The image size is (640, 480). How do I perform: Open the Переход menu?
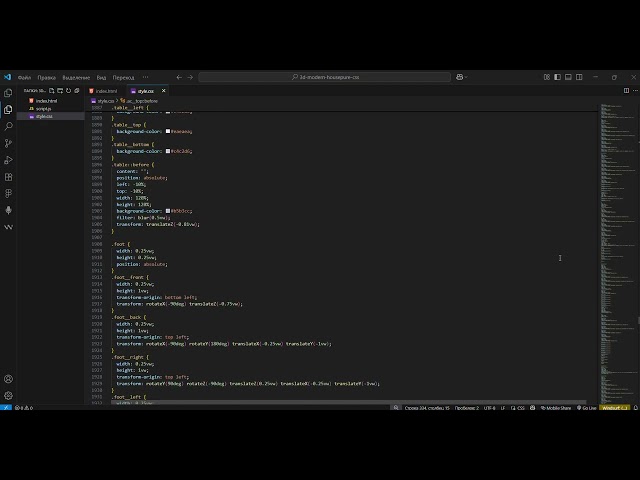(123, 77)
